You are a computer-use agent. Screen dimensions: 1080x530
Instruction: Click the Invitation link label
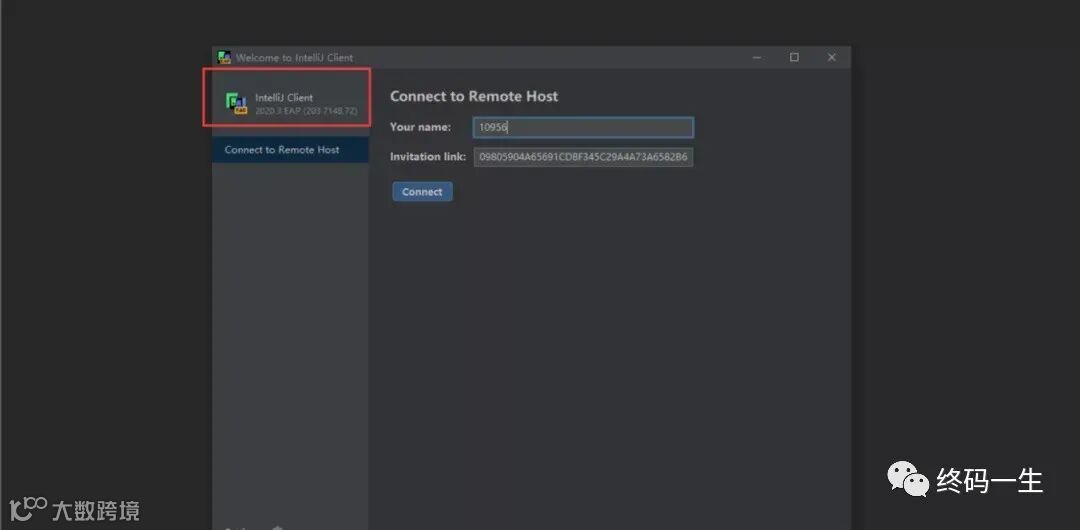(428, 156)
